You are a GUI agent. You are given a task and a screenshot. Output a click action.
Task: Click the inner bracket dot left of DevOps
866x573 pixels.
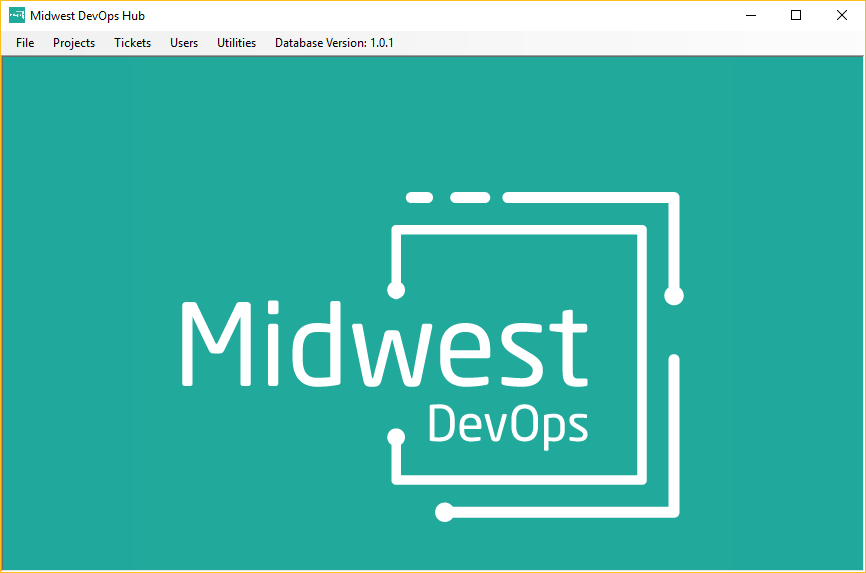click(396, 437)
